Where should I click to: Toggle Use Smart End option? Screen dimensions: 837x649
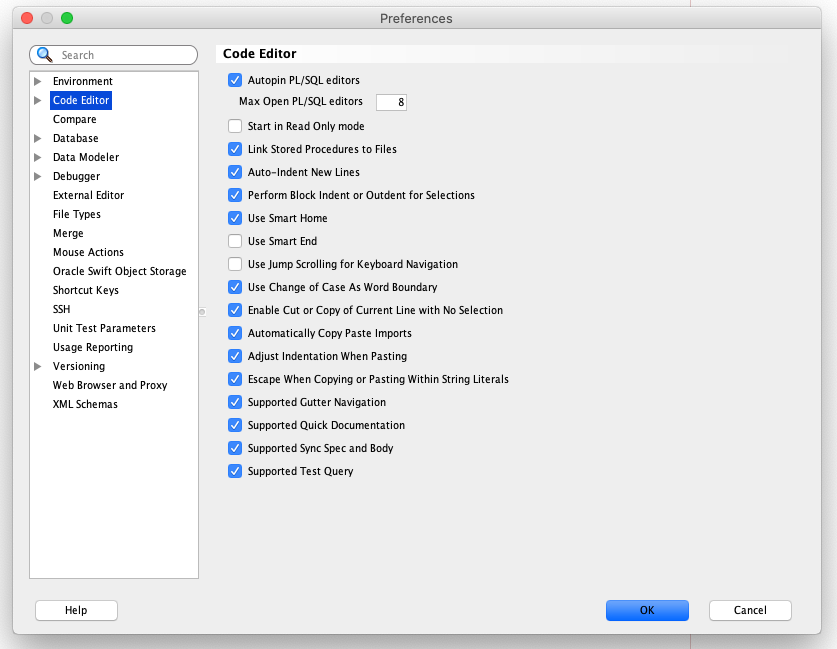point(235,241)
